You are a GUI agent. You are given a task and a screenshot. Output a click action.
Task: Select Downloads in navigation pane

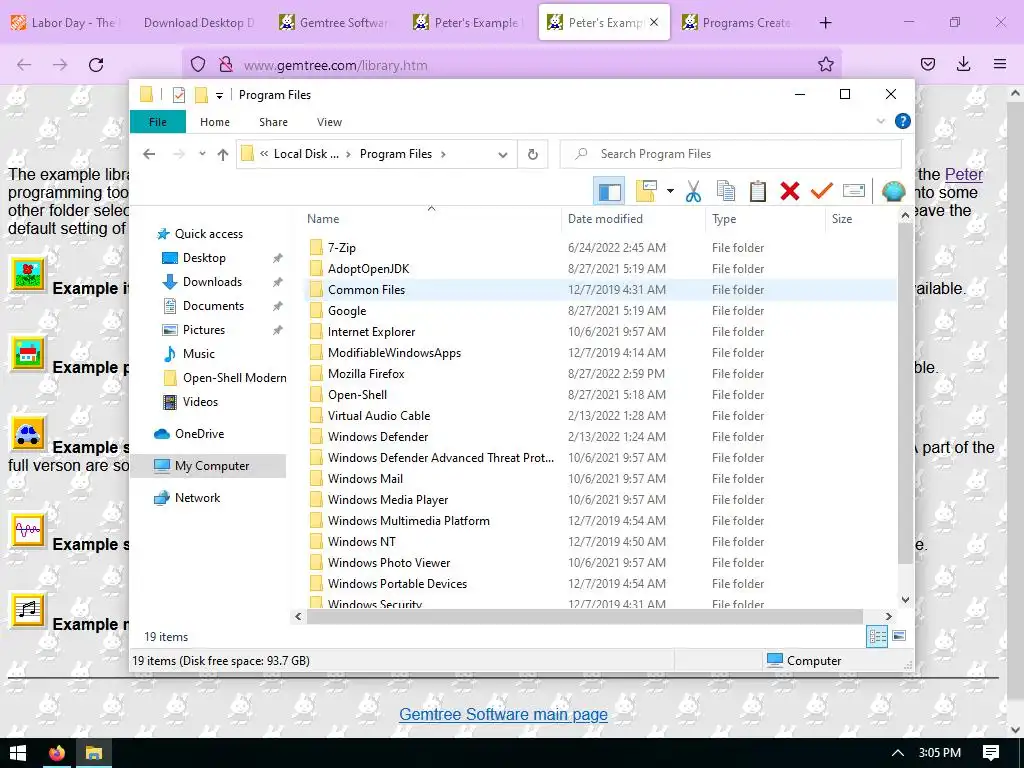pos(212,282)
